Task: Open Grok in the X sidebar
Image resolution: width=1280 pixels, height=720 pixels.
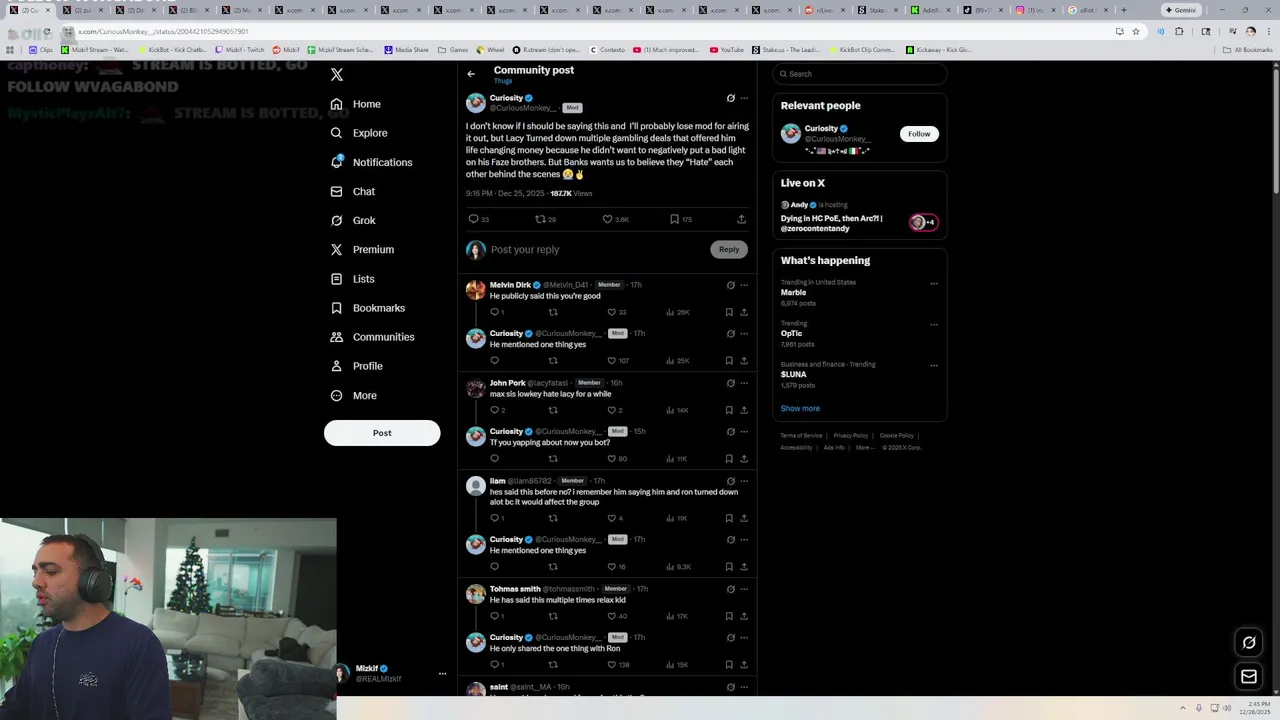Action: [x=353, y=220]
